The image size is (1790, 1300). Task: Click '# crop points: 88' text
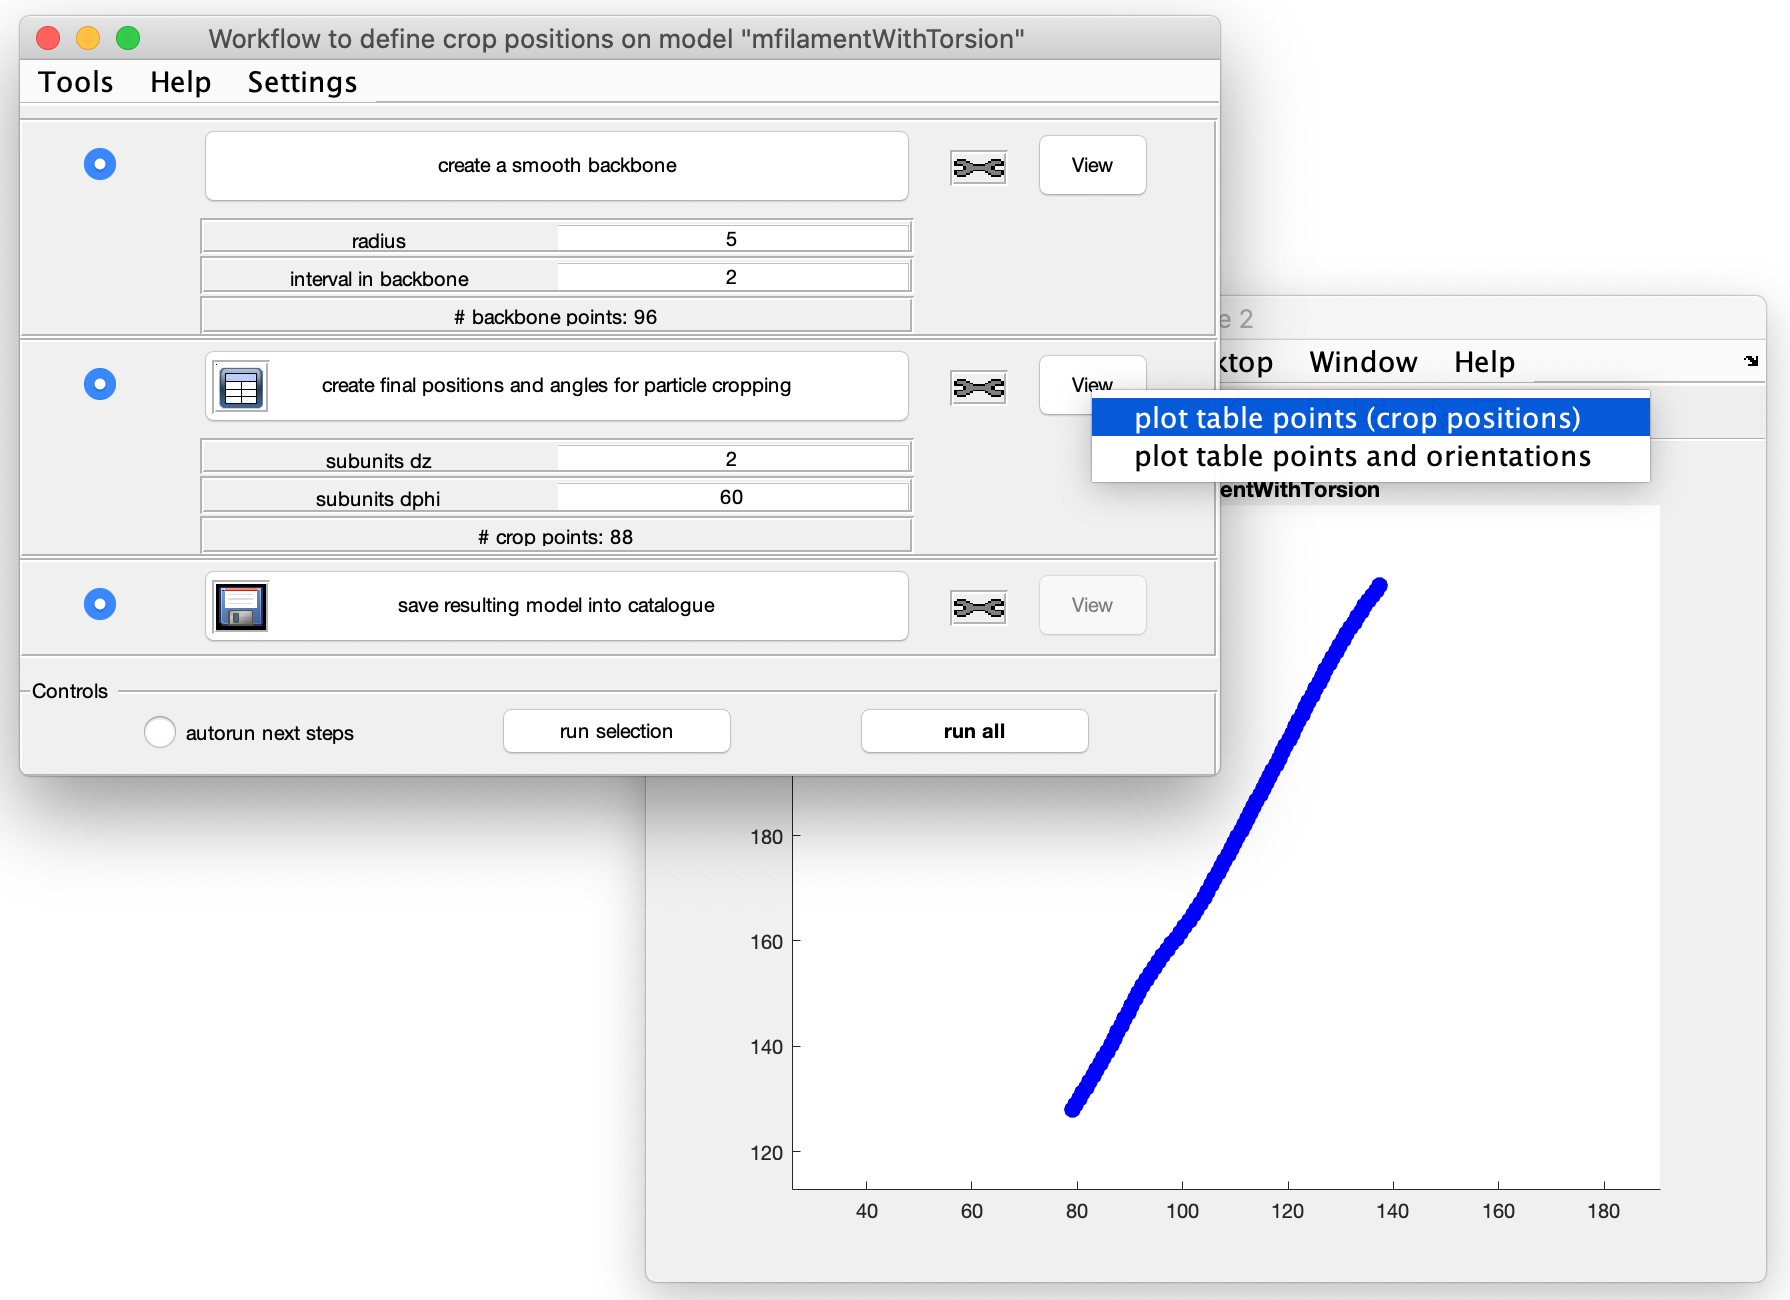(x=556, y=537)
